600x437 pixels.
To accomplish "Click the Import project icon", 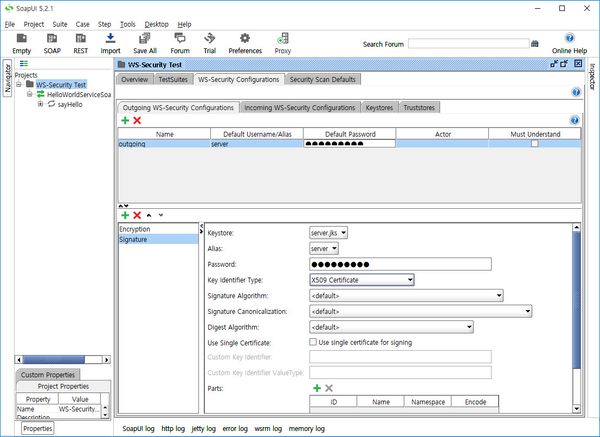I will pyautogui.click(x=110, y=42).
